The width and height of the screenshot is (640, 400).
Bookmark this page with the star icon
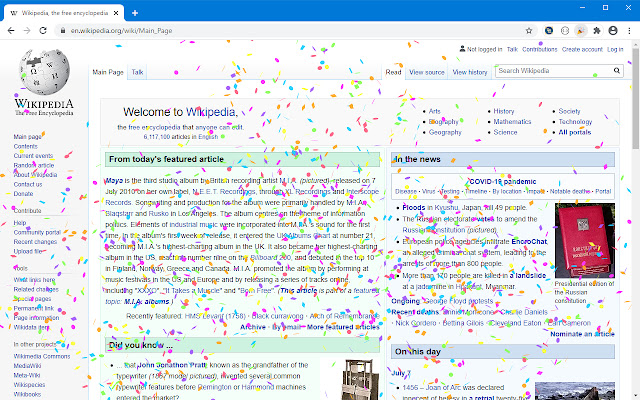529,31
